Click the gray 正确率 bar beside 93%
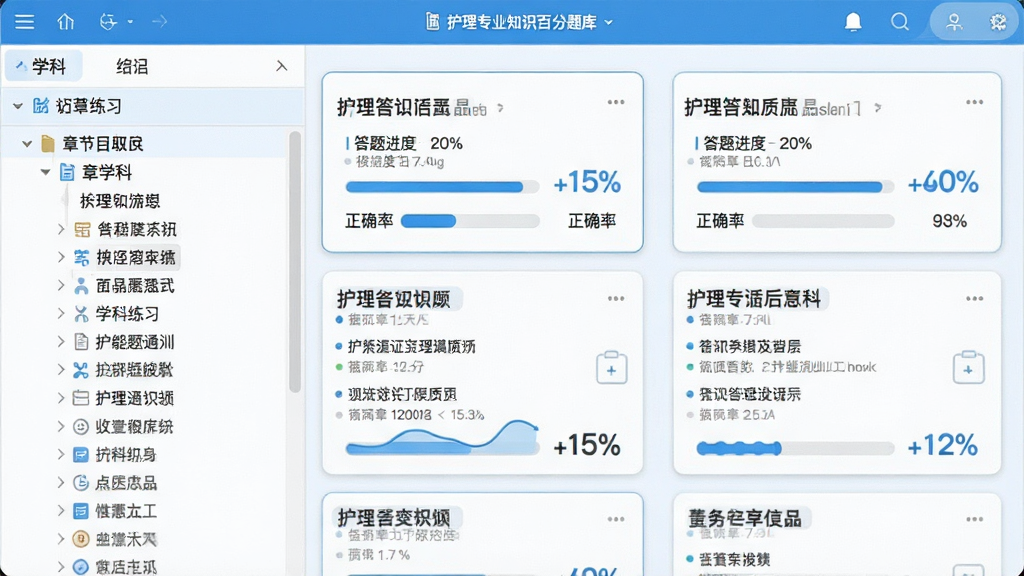Viewport: 1024px width, 576px height. point(823,221)
